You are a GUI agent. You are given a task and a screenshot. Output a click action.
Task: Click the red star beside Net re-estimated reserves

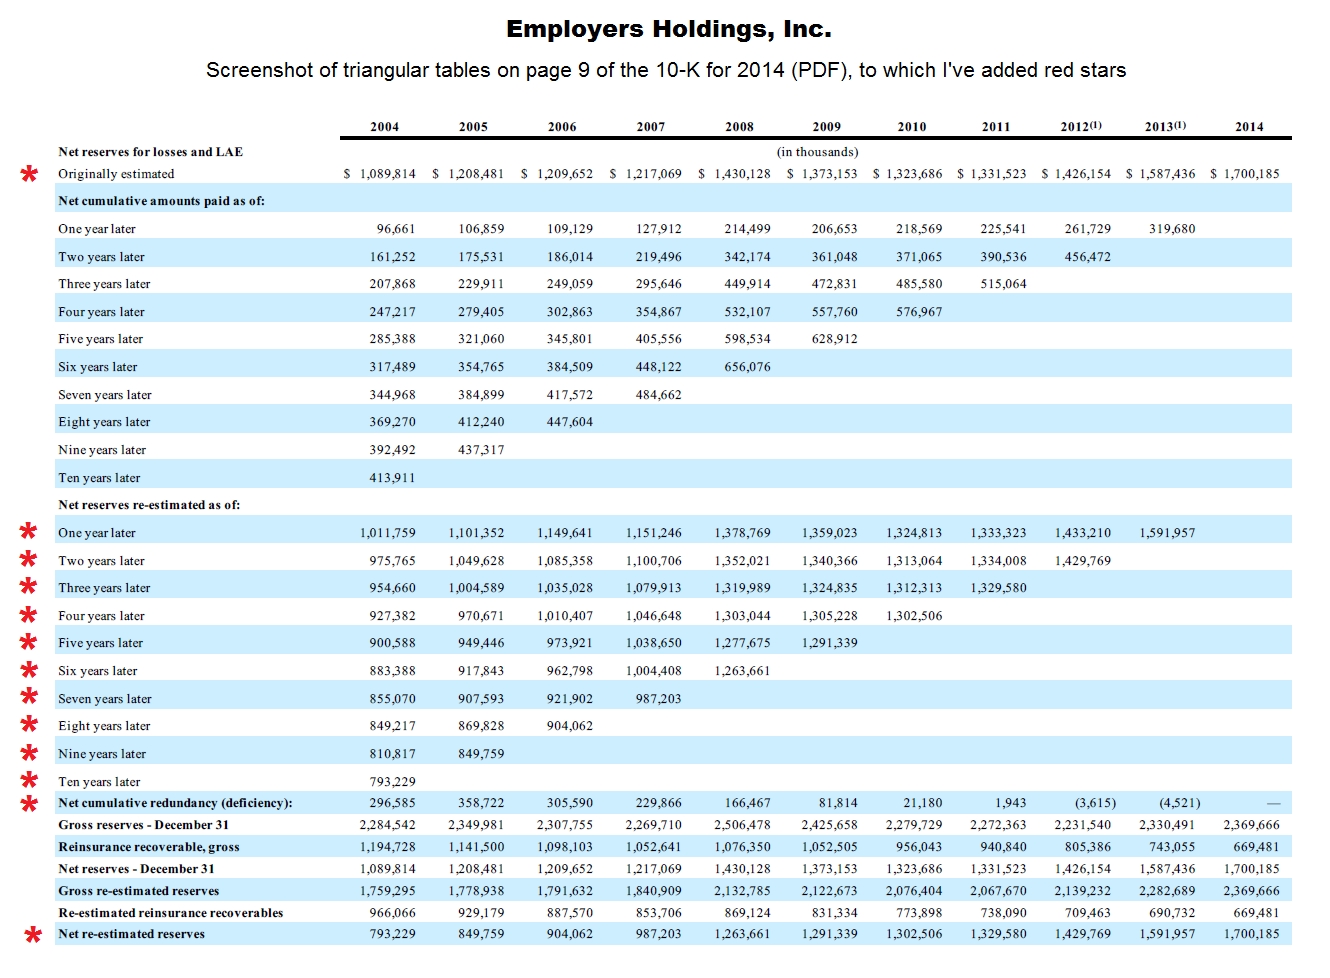pos(33,935)
